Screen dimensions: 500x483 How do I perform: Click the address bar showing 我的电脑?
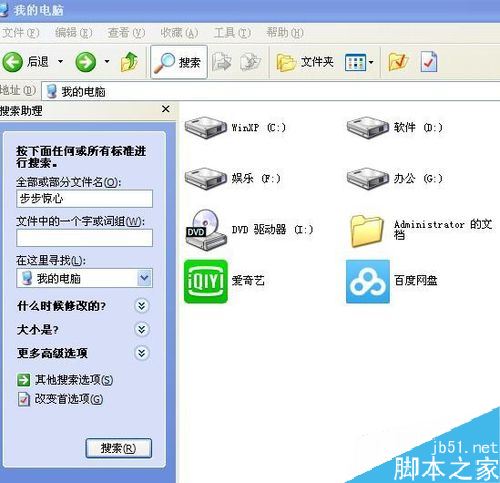point(271,91)
